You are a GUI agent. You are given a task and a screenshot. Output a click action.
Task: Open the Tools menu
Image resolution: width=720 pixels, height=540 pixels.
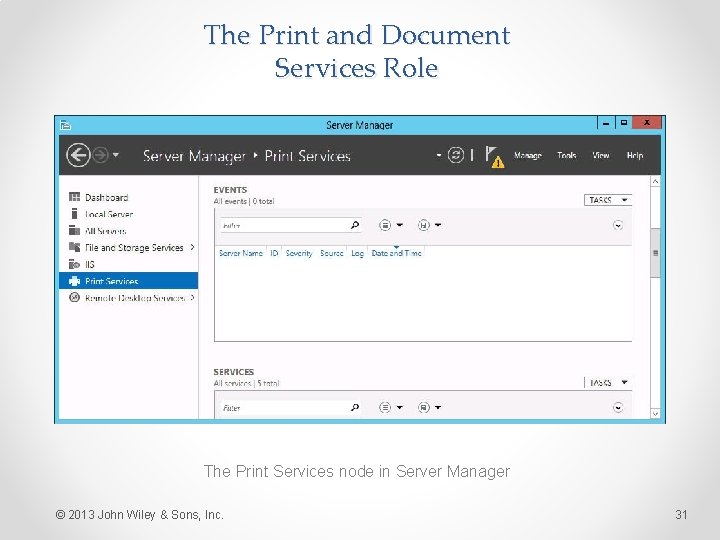pyautogui.click(x=567, y=155)
